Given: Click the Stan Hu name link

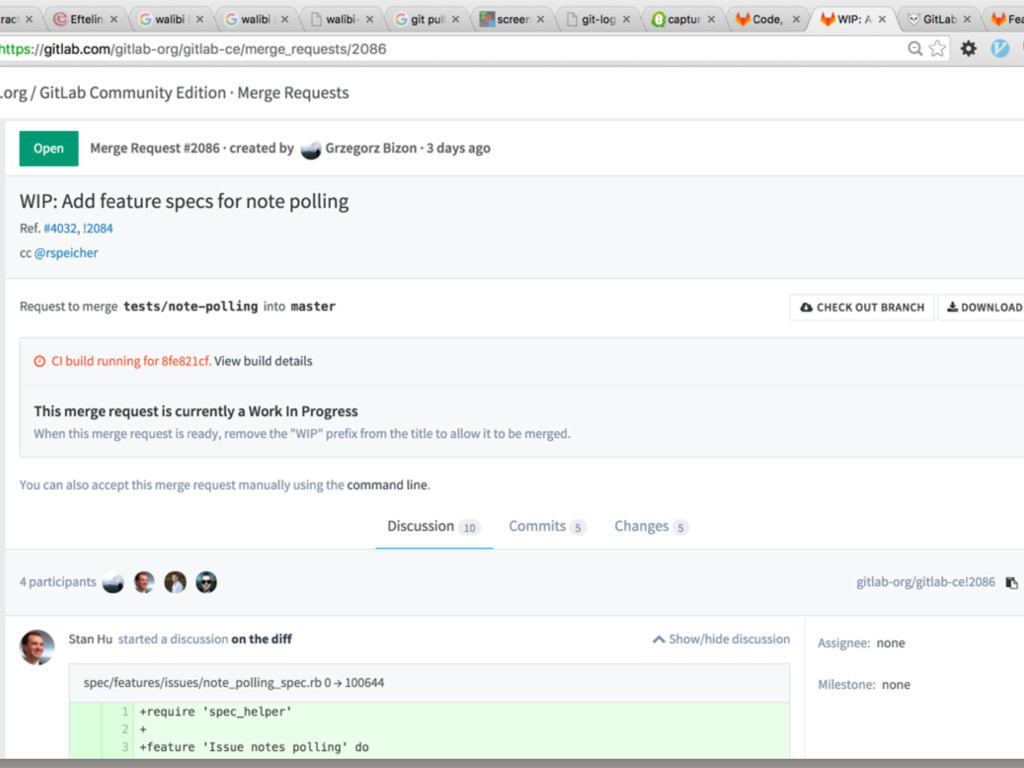Looking at the screenshot, I should click(90, 639).
